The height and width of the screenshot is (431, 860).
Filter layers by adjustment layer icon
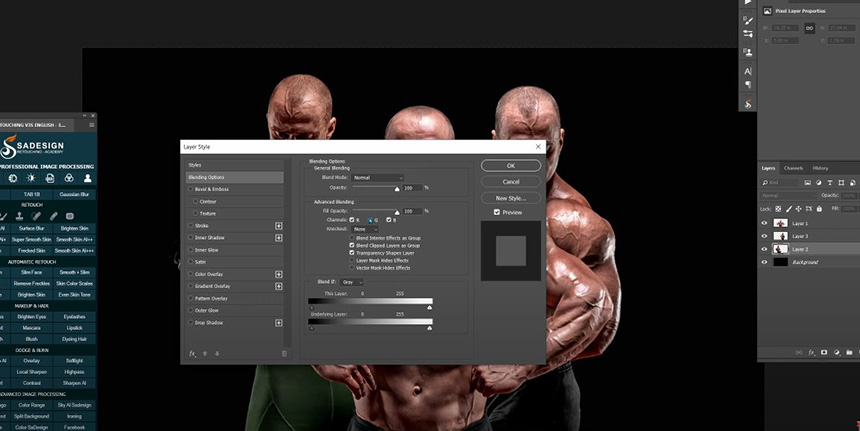818,183
